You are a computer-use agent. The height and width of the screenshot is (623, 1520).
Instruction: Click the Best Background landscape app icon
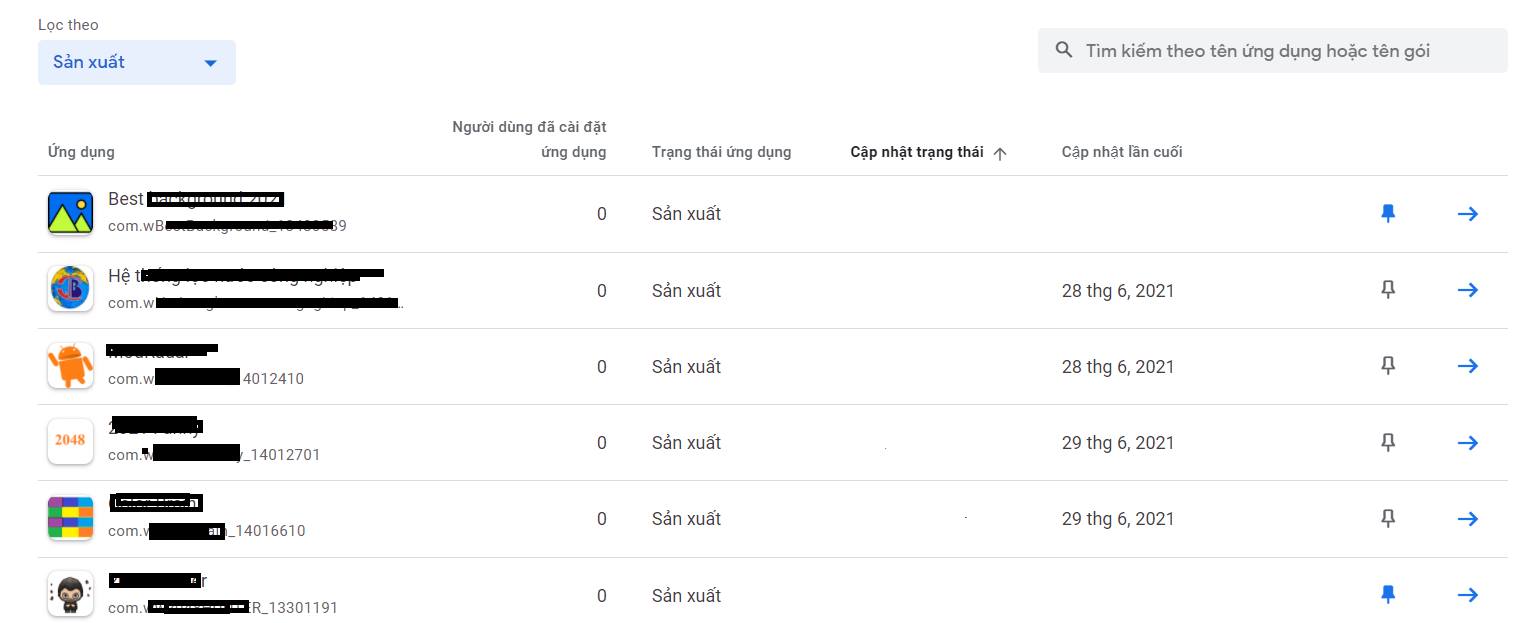pyautogui.click(x=70, y=213)
